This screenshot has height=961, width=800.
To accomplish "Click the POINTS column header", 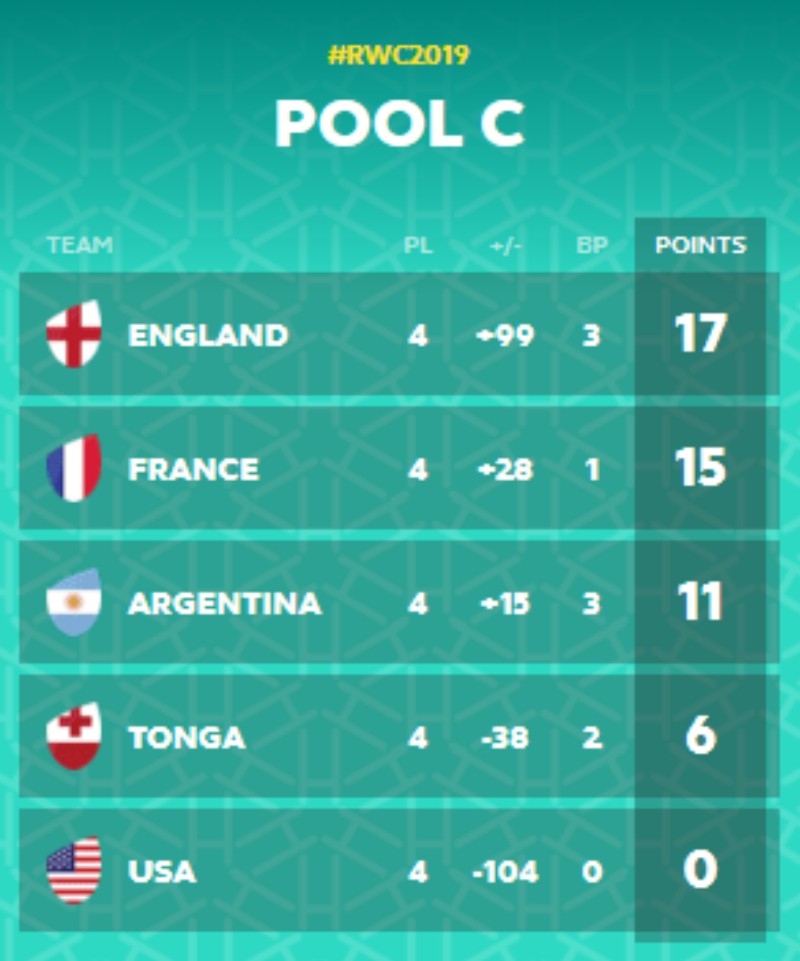I will click(x=700, y=245).
